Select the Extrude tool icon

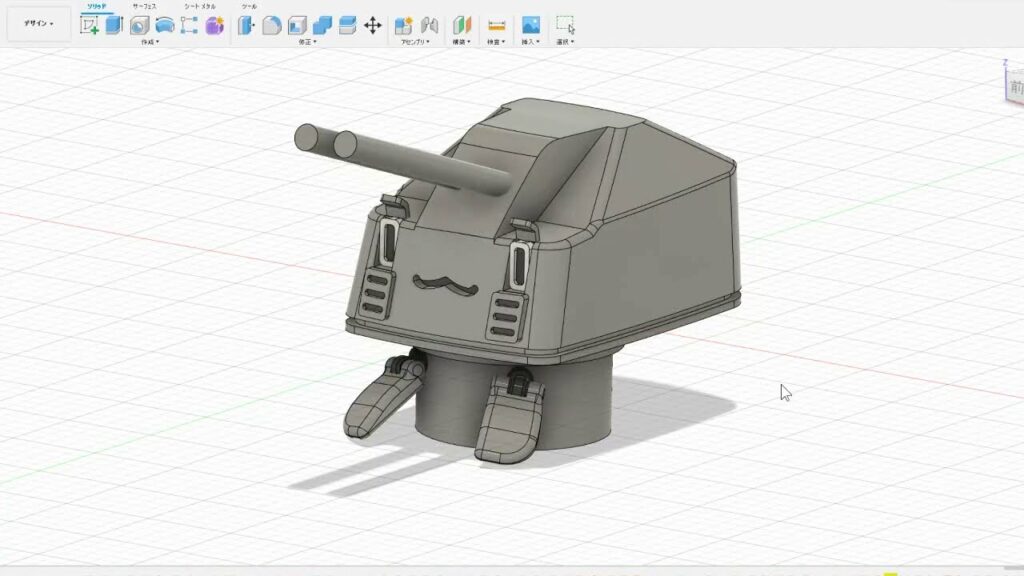click(x=114, y=25)
